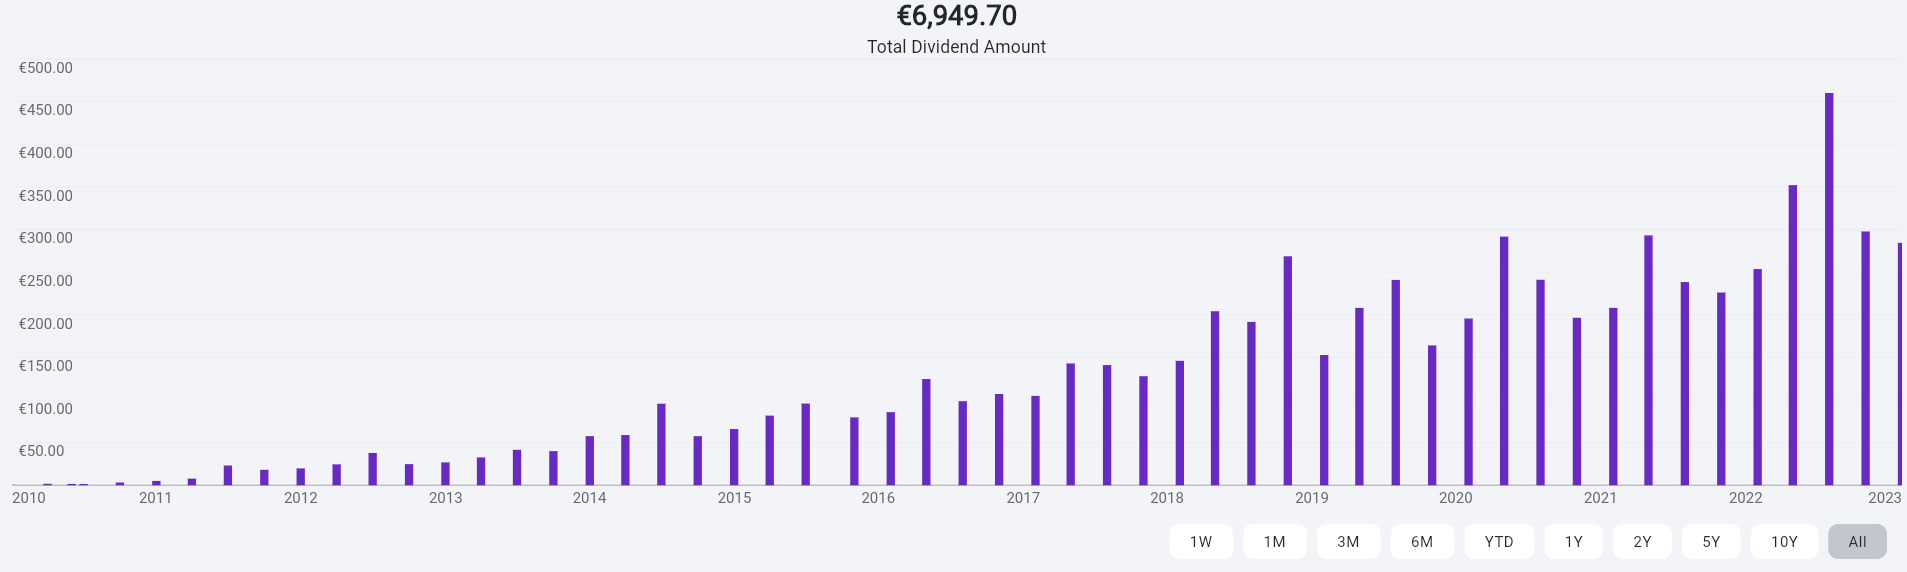Image resolution: width=1907 pixels, height=572 pixels.
Task: Click the €500.00 y-axis label
Action: coord(46,68)
